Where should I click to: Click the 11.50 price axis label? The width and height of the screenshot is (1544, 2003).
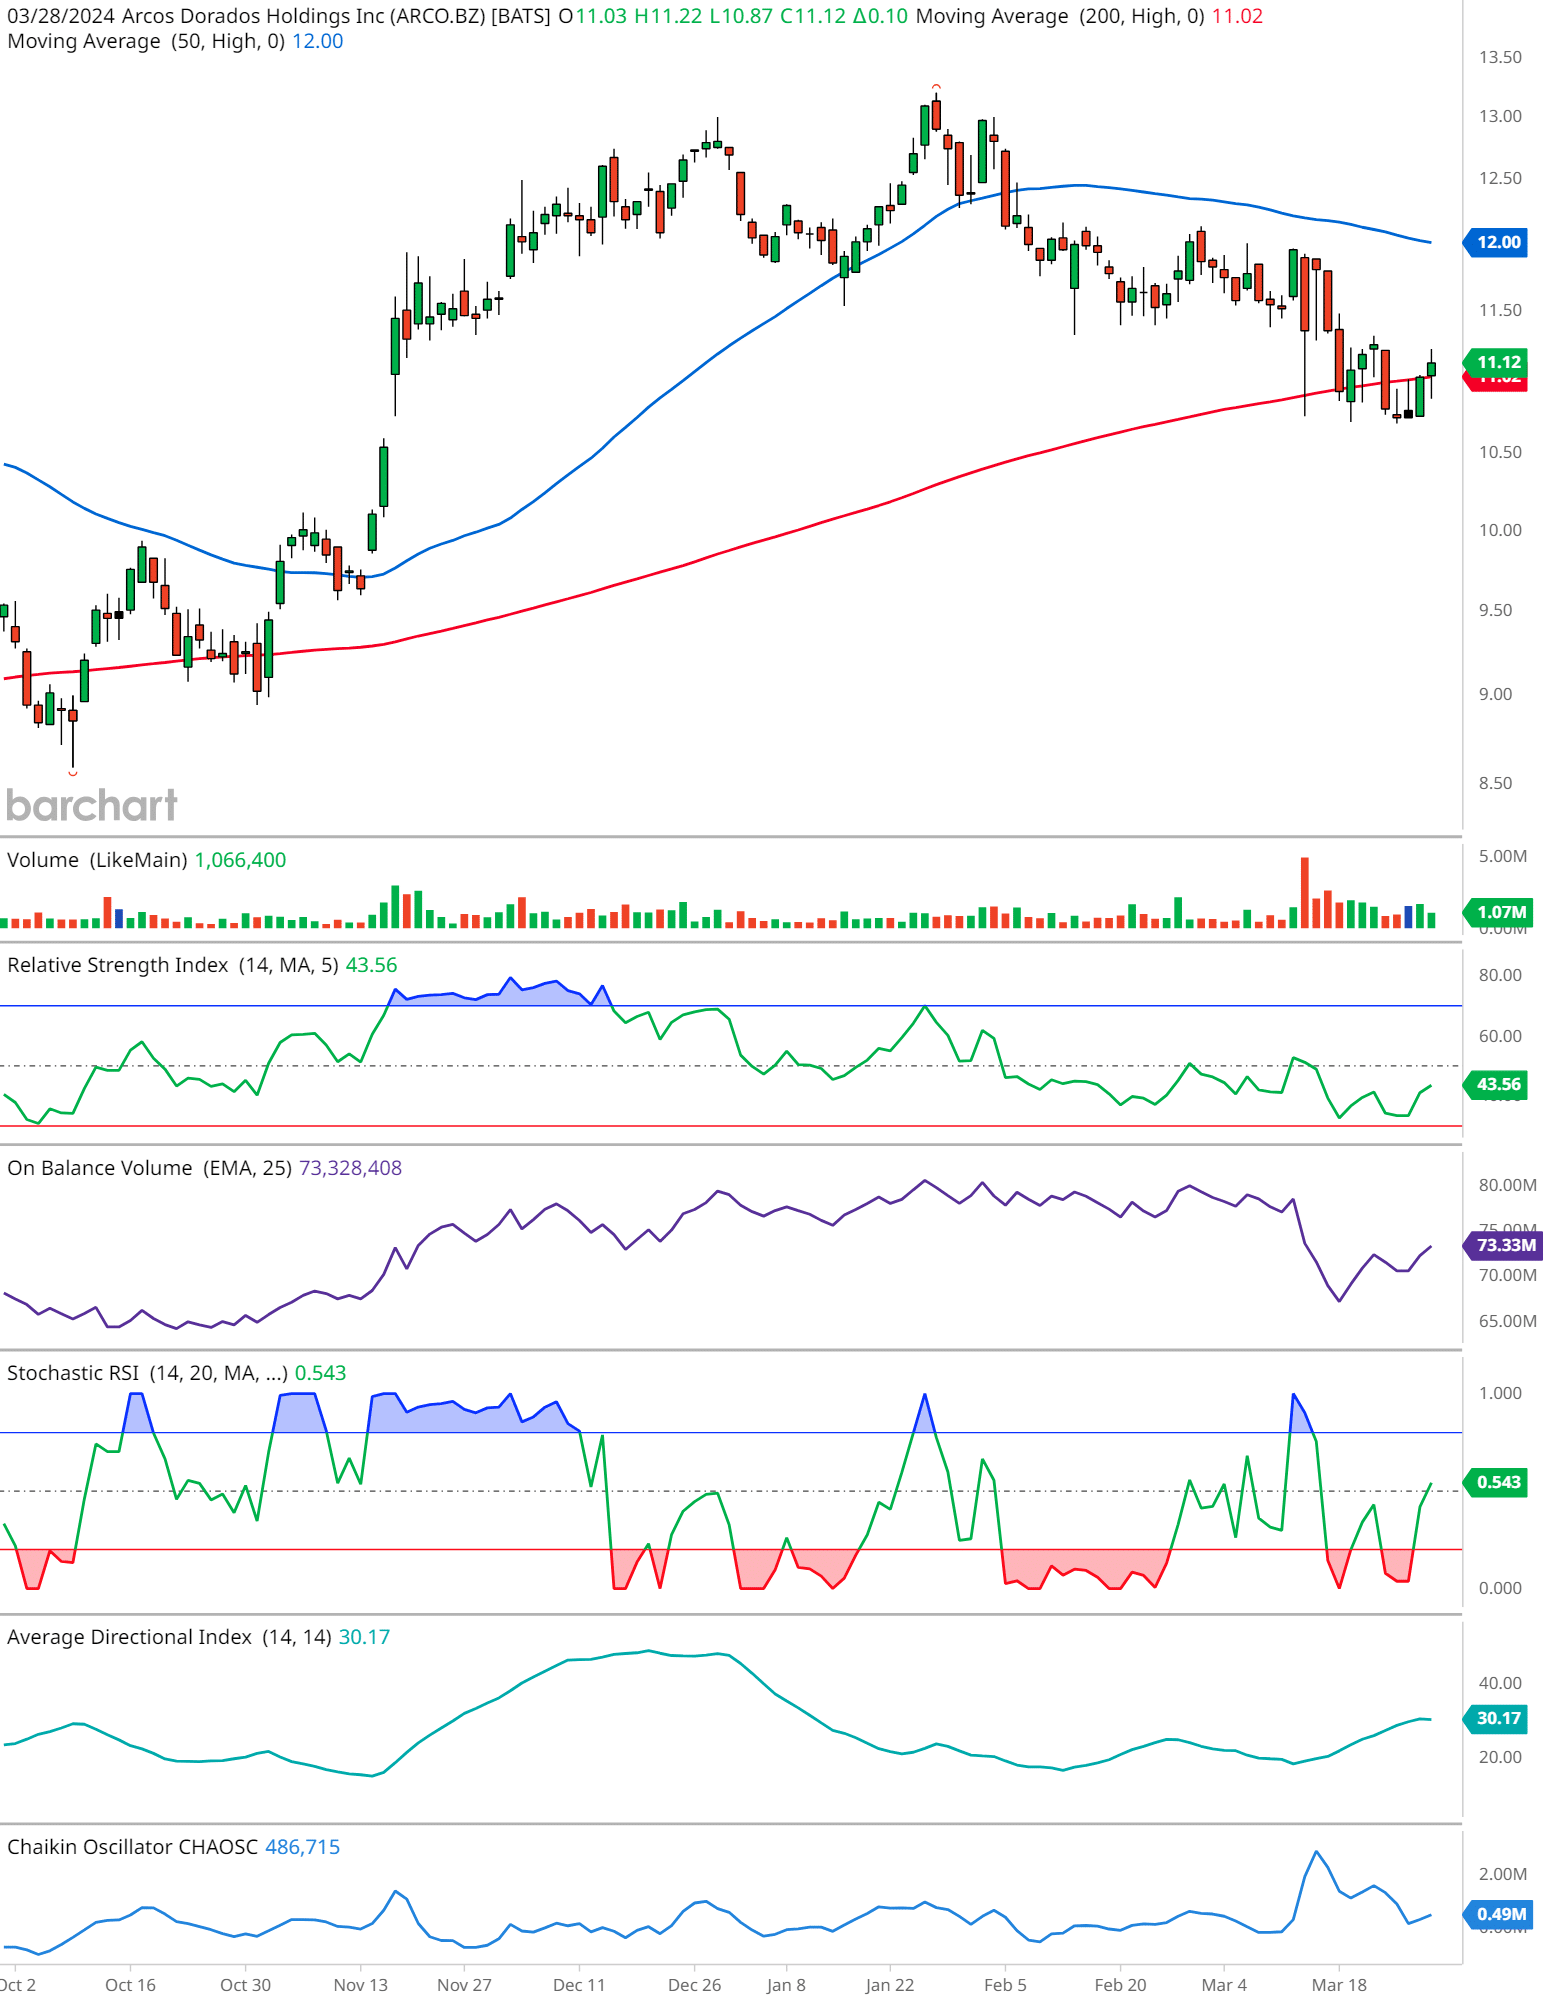(1500, 310)
